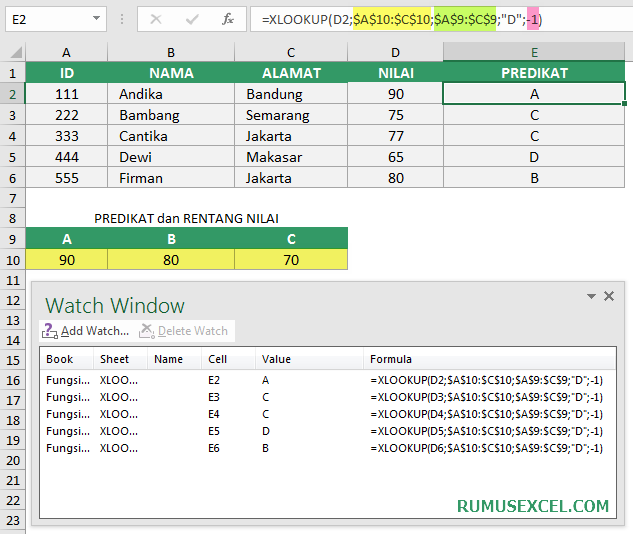
Task: Select cell containing Makasar
Action: click(x=291, y=157)
